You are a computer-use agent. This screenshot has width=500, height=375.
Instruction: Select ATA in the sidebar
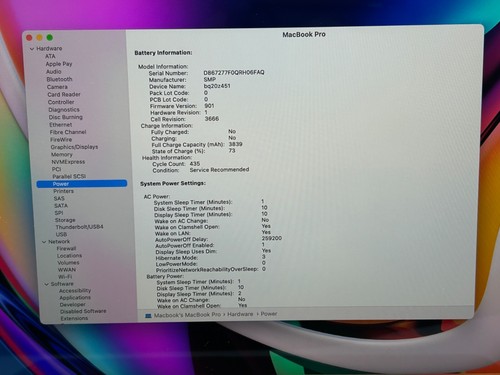(x=50, y=56)
